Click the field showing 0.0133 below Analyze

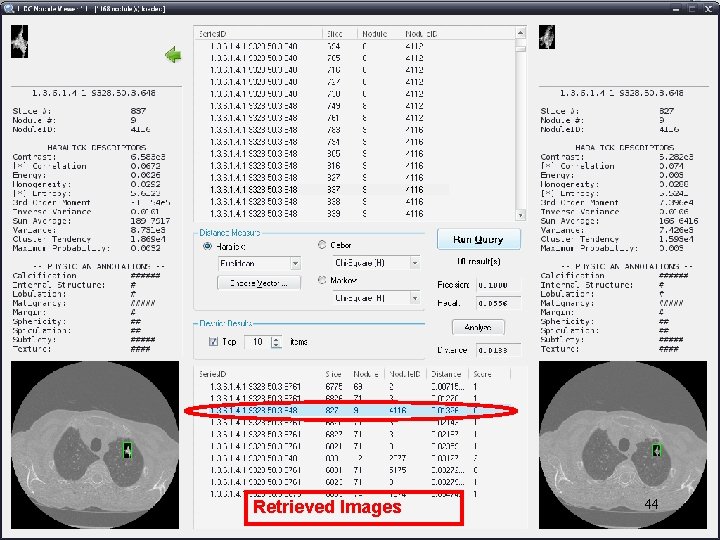point(498,350)
